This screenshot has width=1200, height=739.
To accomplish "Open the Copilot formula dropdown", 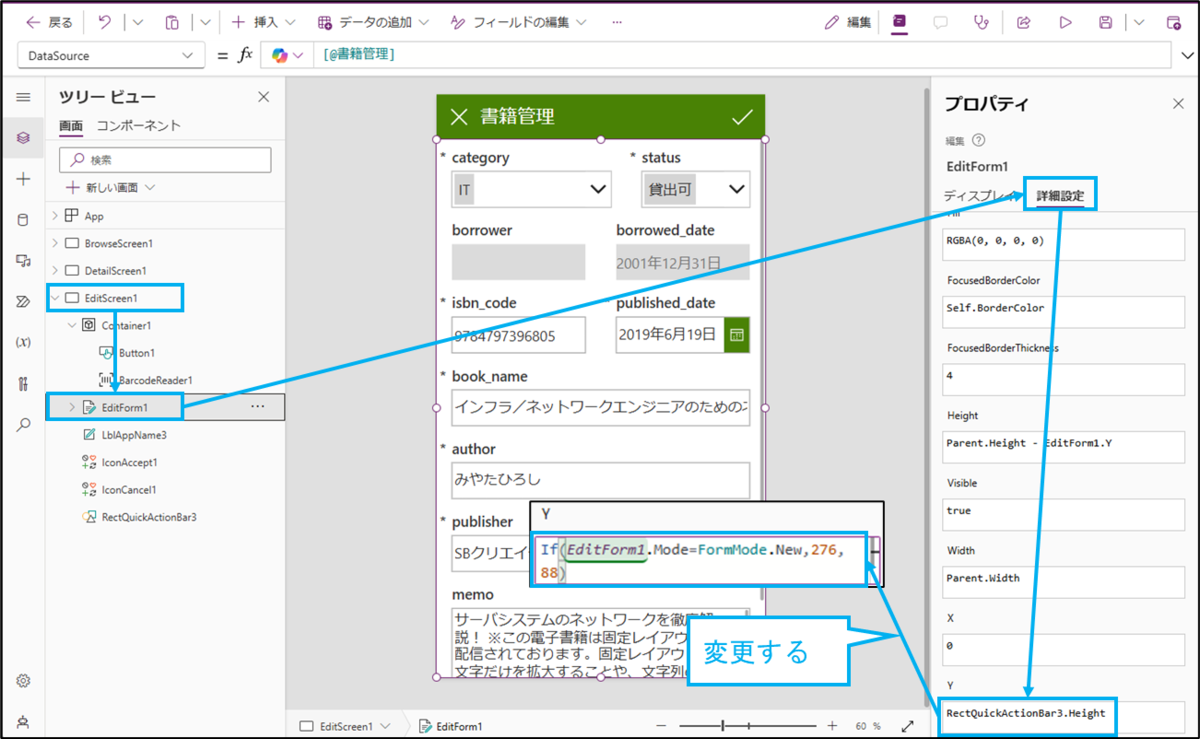I will pyautogui.click(x=287, y=56).
